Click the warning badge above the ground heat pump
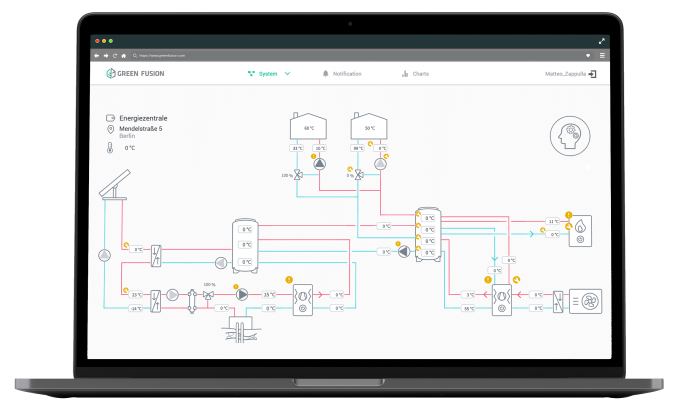The height and width of the screenshot is (417, 700). [x=290, y=279]
